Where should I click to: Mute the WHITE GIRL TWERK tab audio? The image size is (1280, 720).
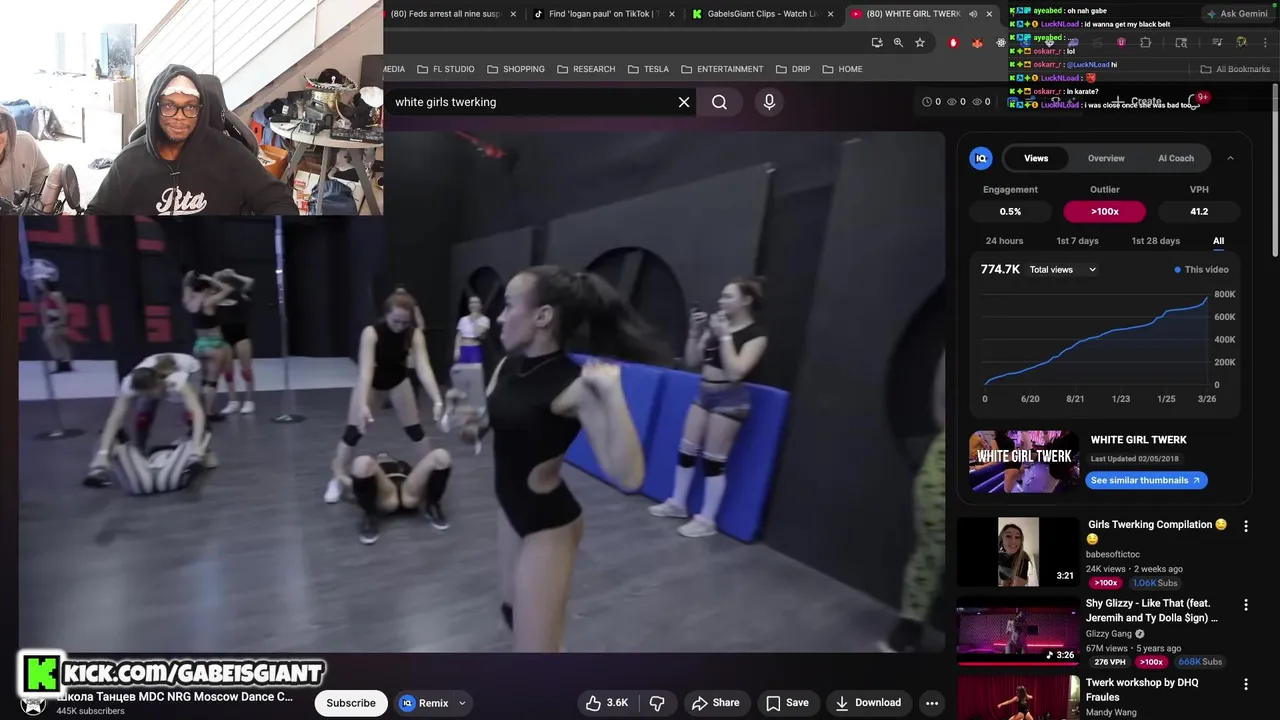pos(973,14)
